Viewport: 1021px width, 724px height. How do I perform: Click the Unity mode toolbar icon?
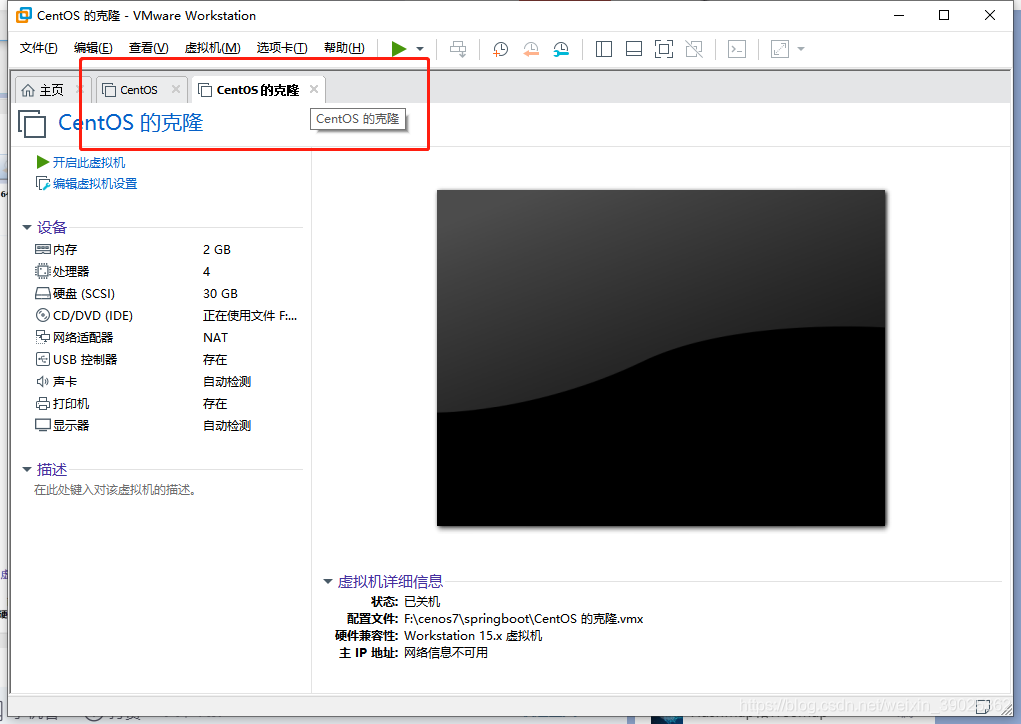[694, 49]
